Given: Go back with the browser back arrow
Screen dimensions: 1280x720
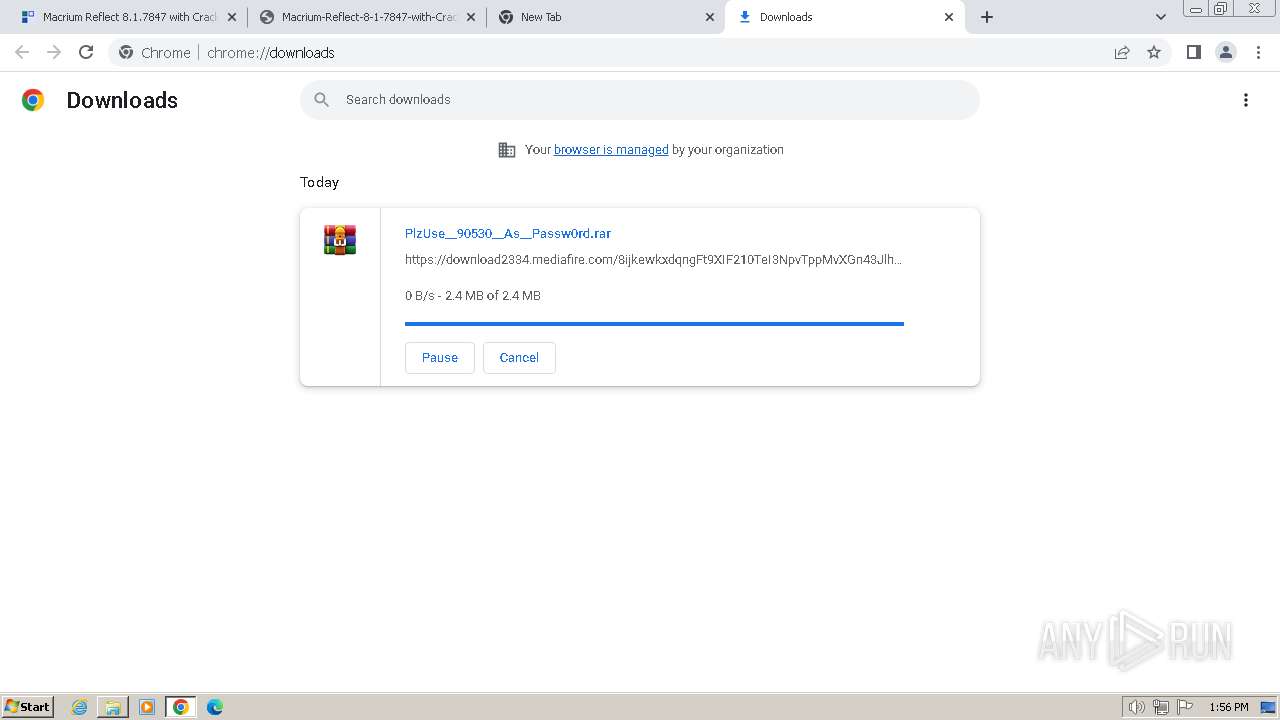Looking at the screenshot, I should pyautogui.click(x=22, y=52).
